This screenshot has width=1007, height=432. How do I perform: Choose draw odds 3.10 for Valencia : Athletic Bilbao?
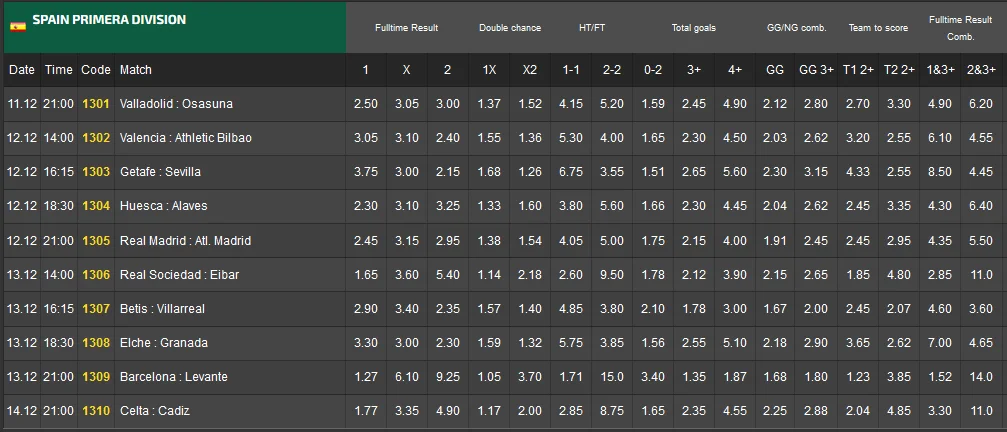coord(406,138)
